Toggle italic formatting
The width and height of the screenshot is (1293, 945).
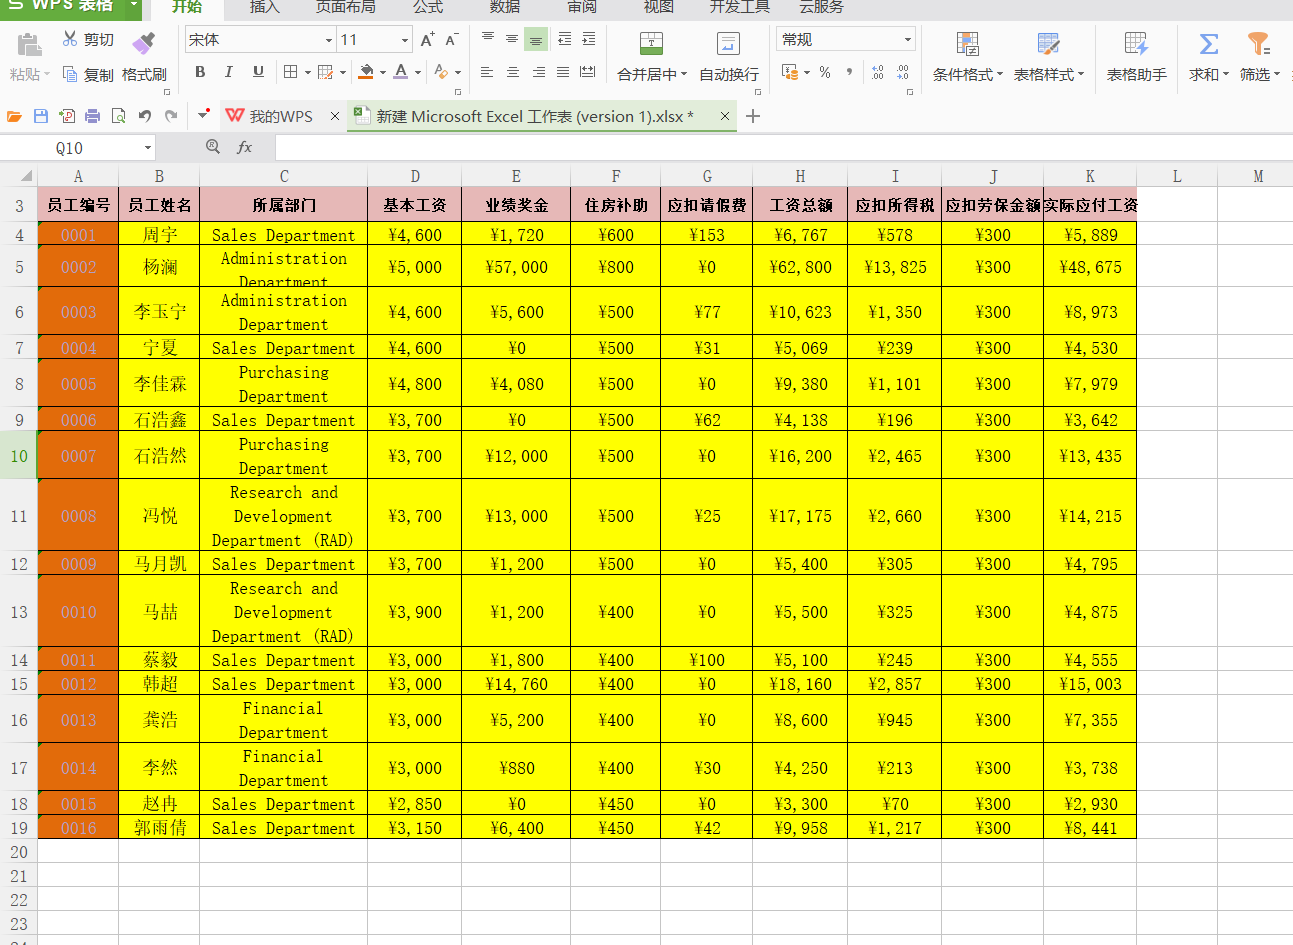click(x=229, y=72)
